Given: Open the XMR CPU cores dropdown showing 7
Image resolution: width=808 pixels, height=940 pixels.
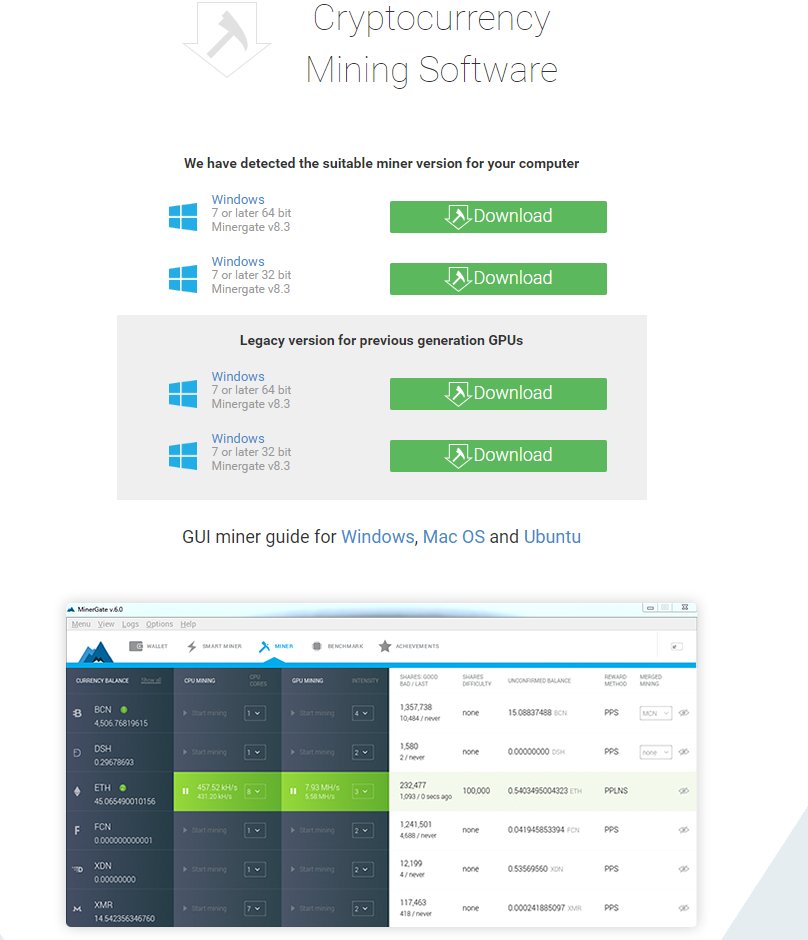Looking at the screenshot, I should click(255, 909).
